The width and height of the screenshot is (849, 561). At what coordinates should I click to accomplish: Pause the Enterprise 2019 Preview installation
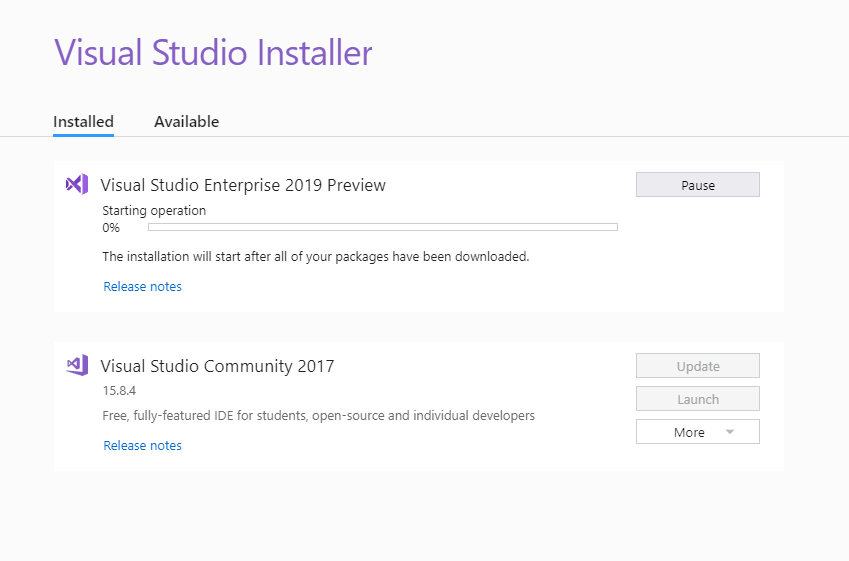click(697, 185)
